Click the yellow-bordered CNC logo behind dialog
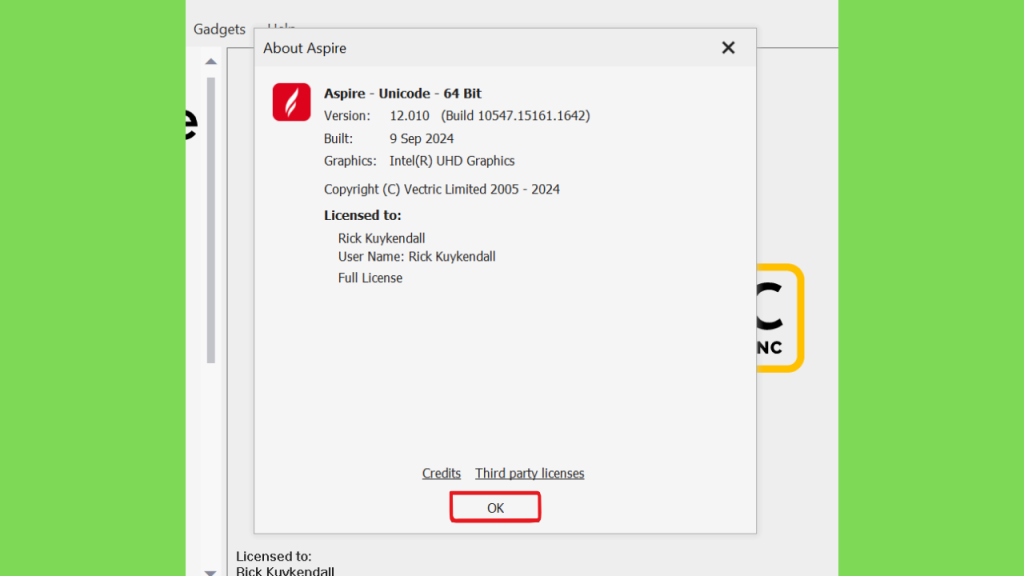The image size is (1024, 576). tap(780, 318)
